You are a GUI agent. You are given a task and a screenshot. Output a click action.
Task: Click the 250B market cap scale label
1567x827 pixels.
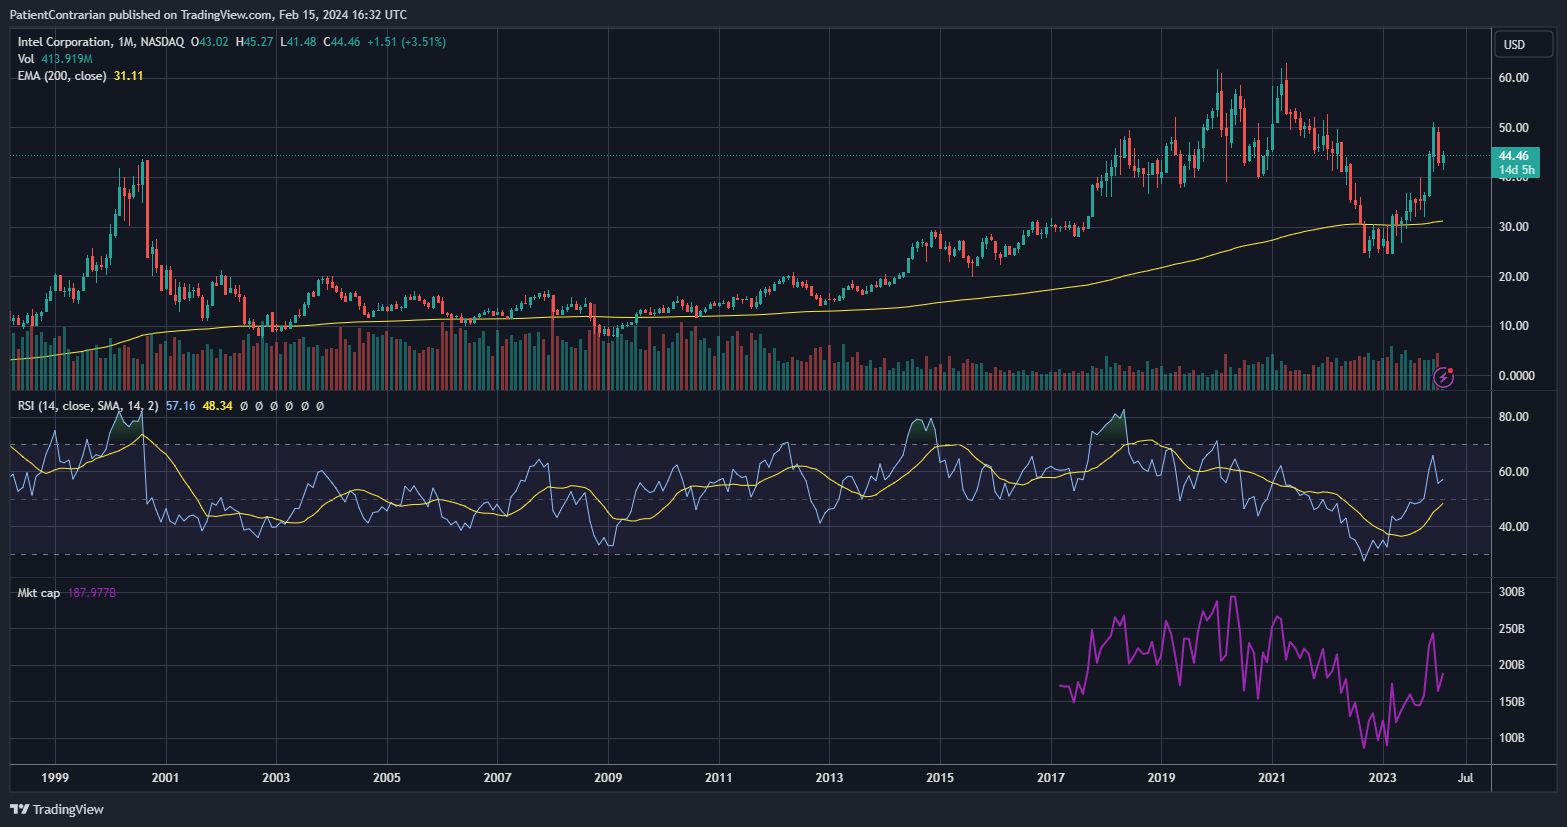point(1511,629)
